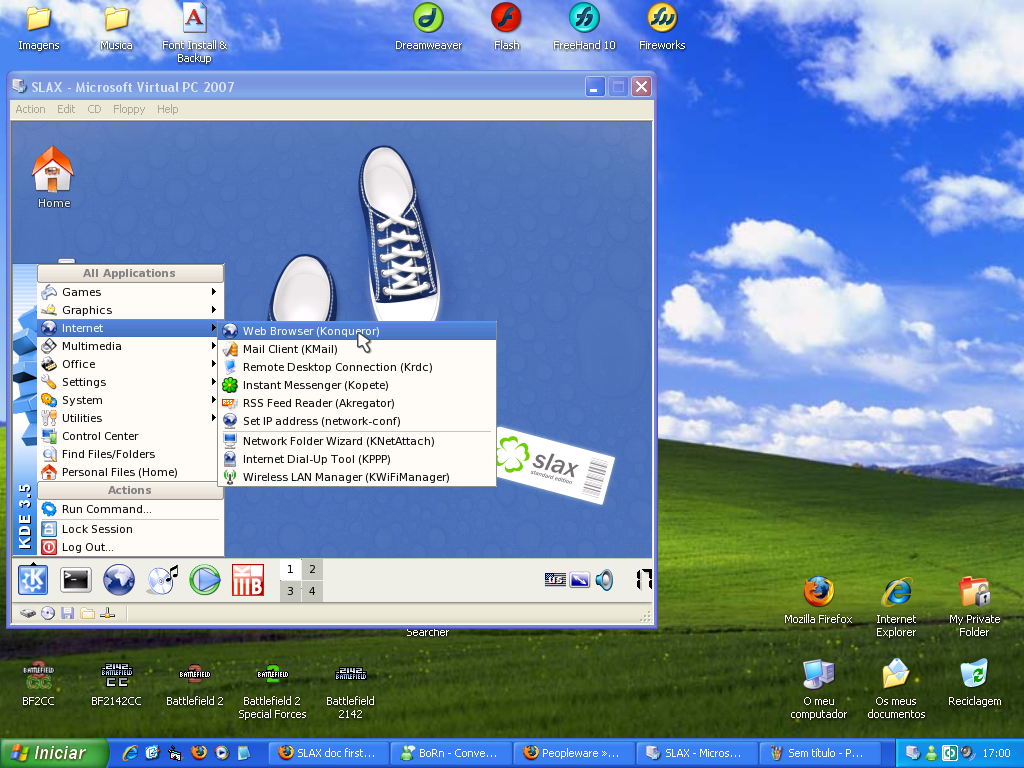Switch to virtual desktop 2 in pager
1024x768 pixels.
point(312,569)
